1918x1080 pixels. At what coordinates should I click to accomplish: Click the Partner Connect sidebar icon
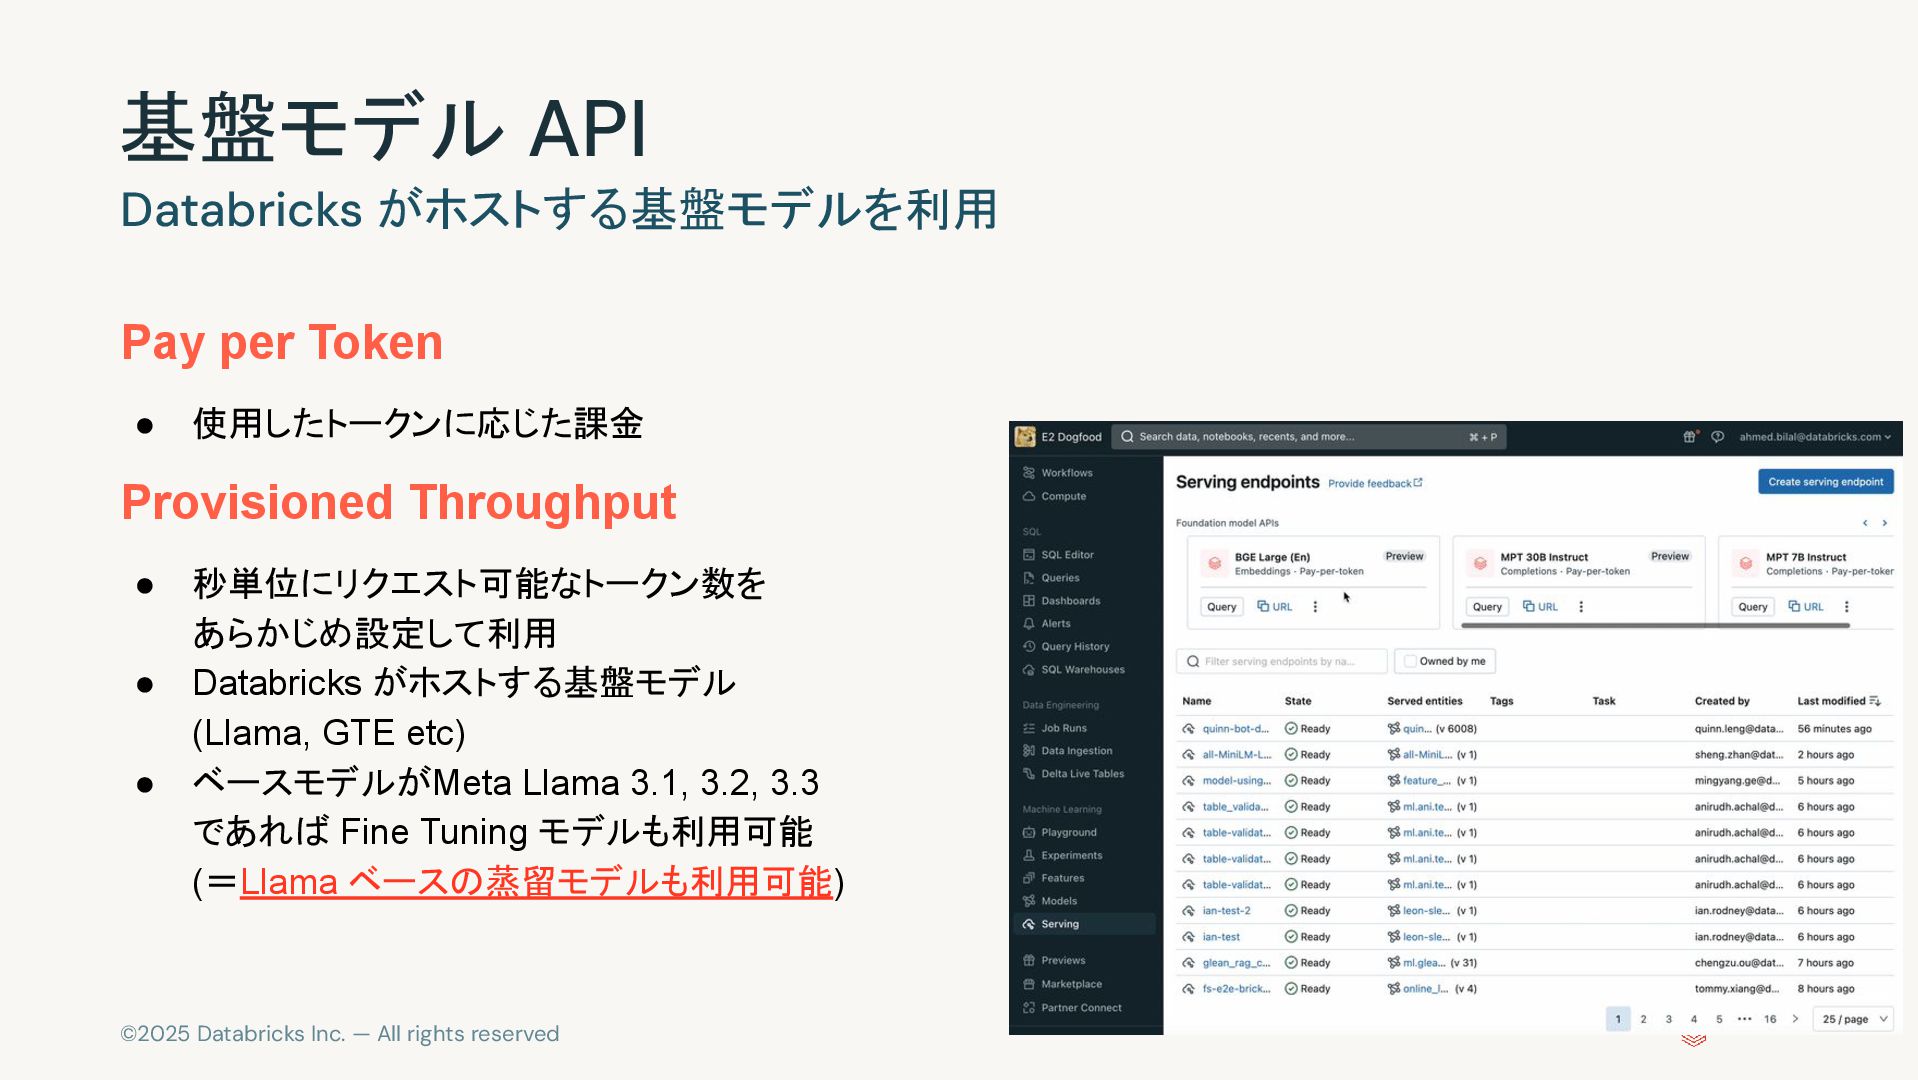(1029, 1008)
